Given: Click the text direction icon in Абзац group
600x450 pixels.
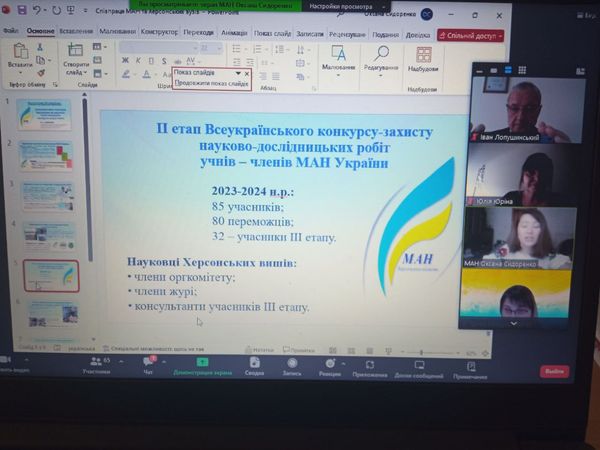Looking at the screenshot, I should (300, 49).
